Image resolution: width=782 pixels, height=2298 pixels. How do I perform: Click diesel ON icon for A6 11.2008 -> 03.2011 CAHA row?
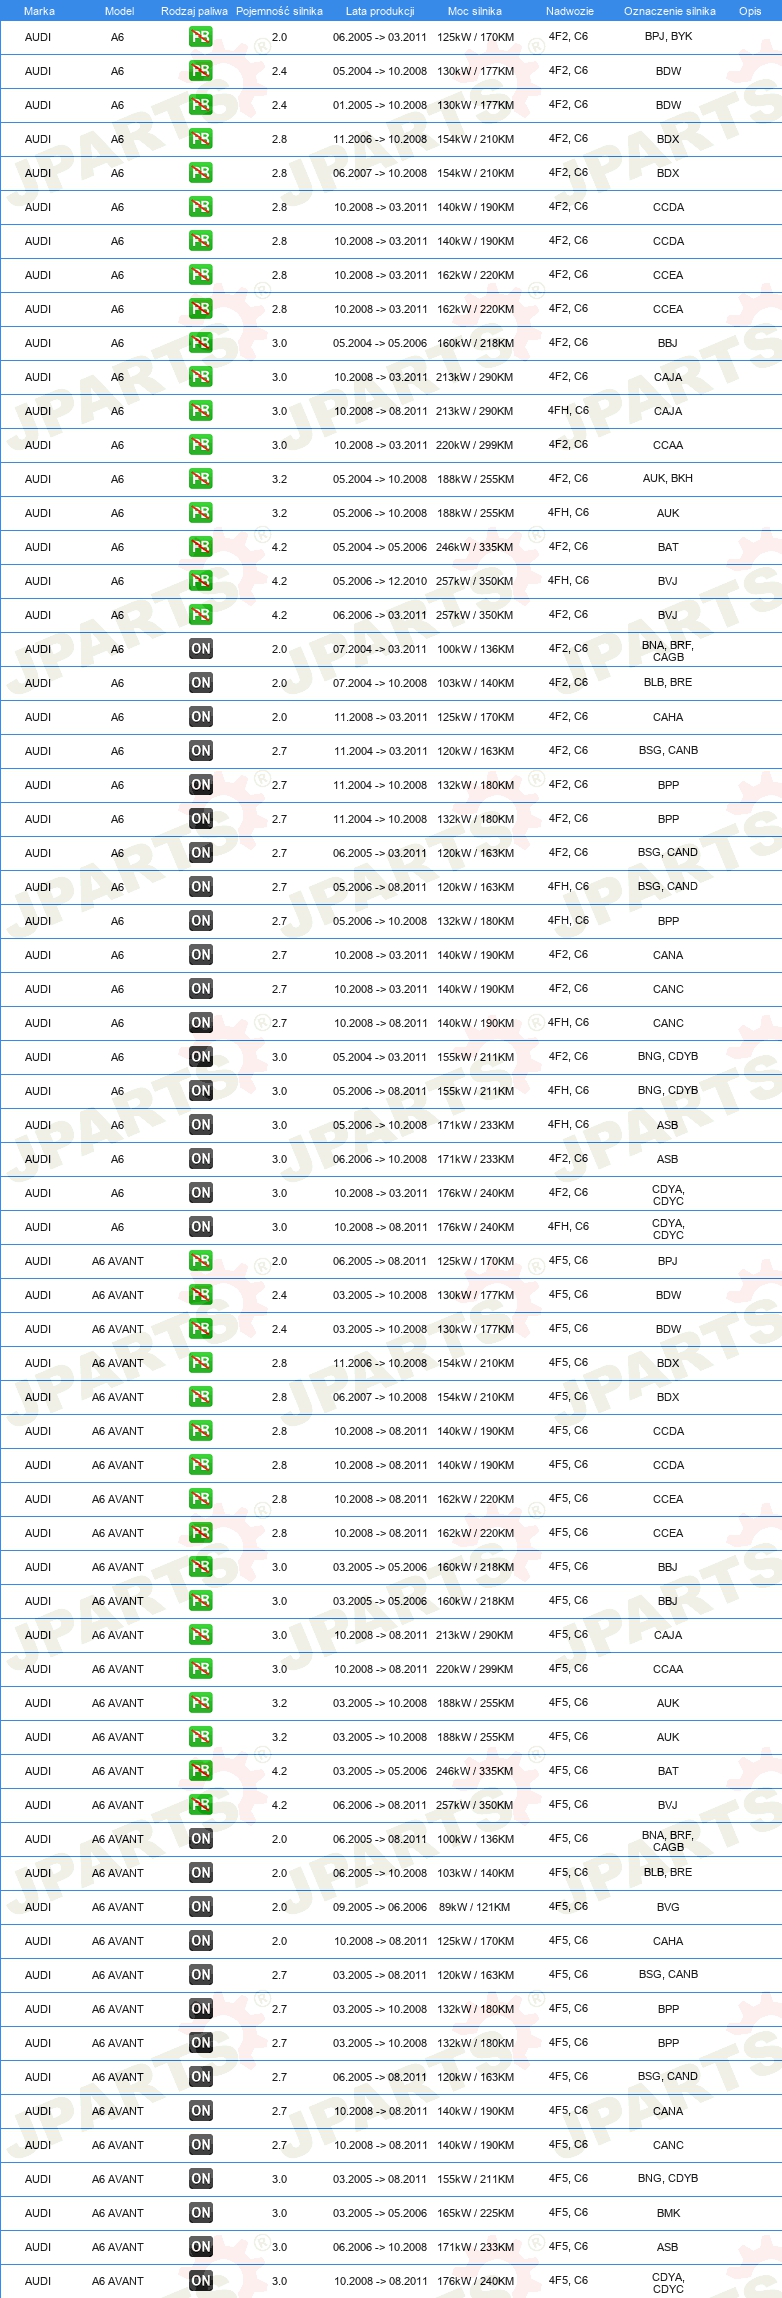[x=201, y=717]
